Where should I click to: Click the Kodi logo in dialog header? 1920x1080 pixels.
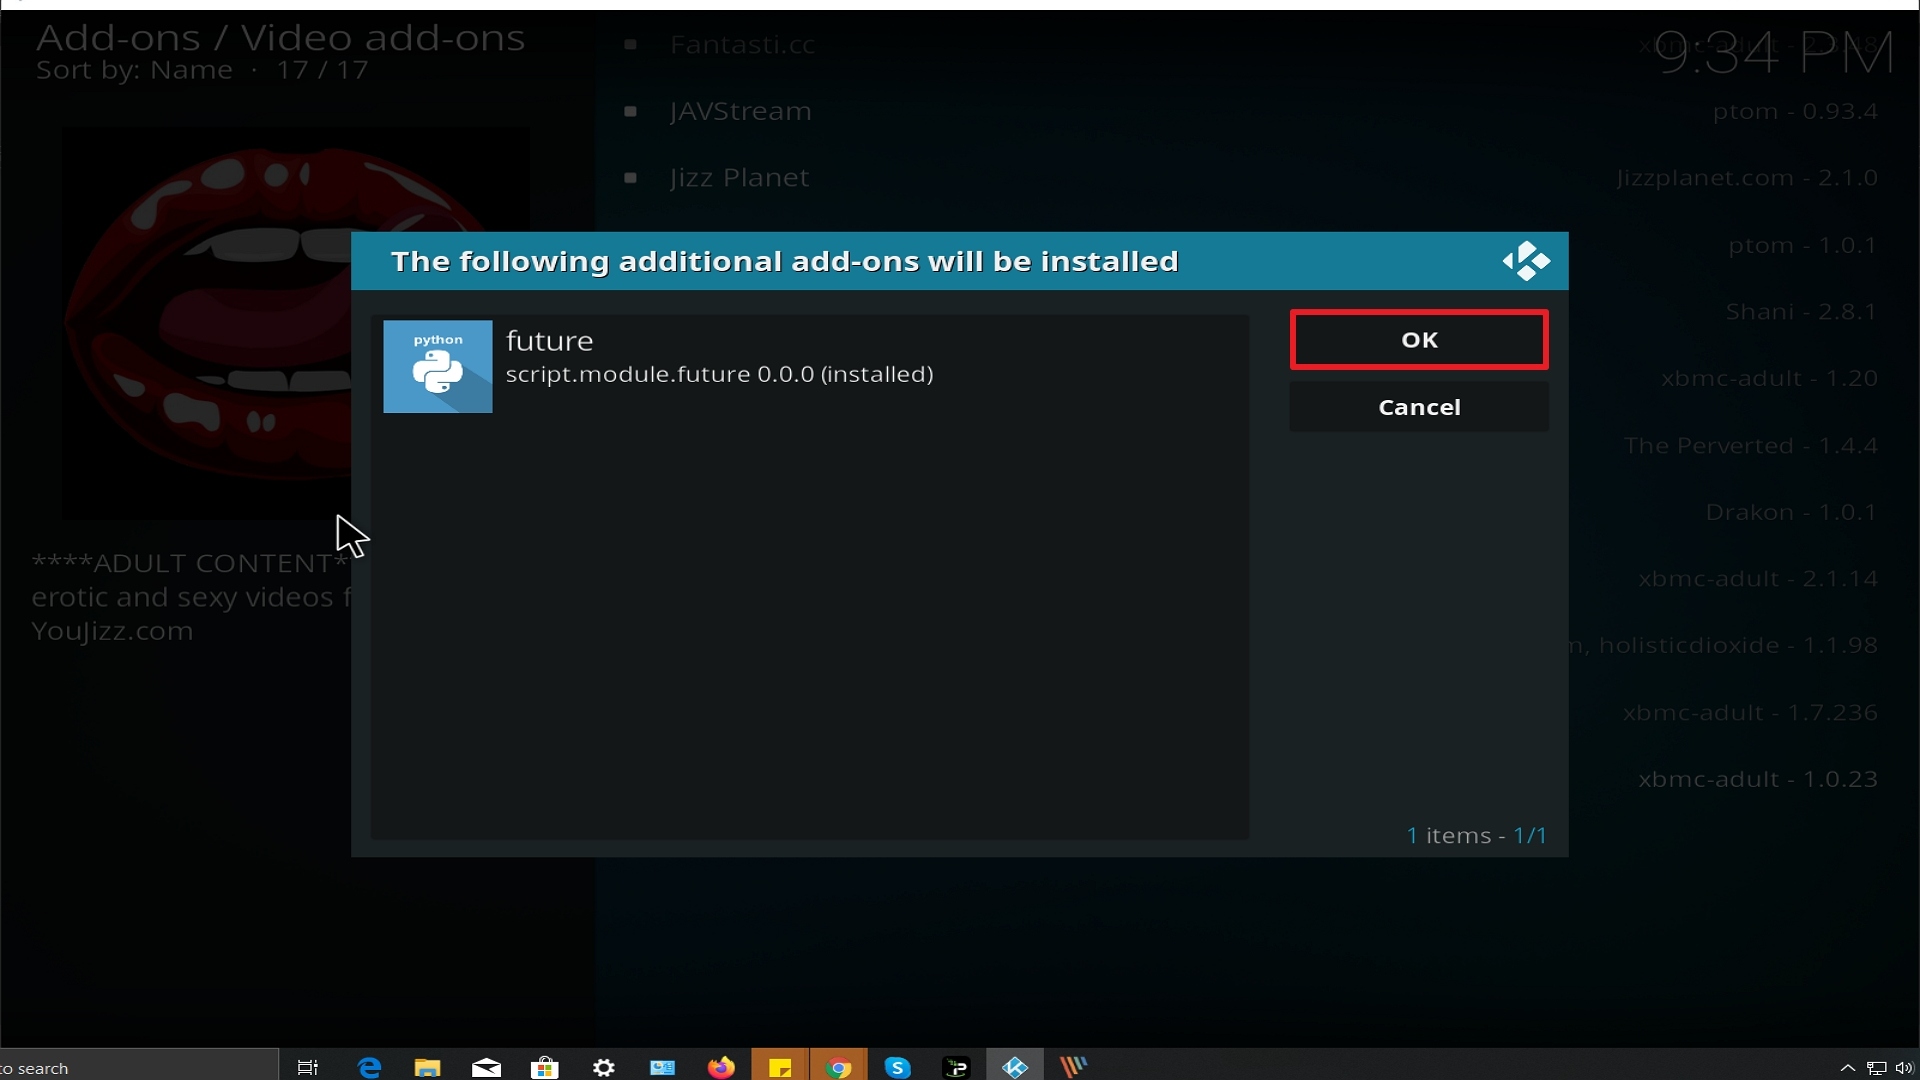coord(1526,261)
